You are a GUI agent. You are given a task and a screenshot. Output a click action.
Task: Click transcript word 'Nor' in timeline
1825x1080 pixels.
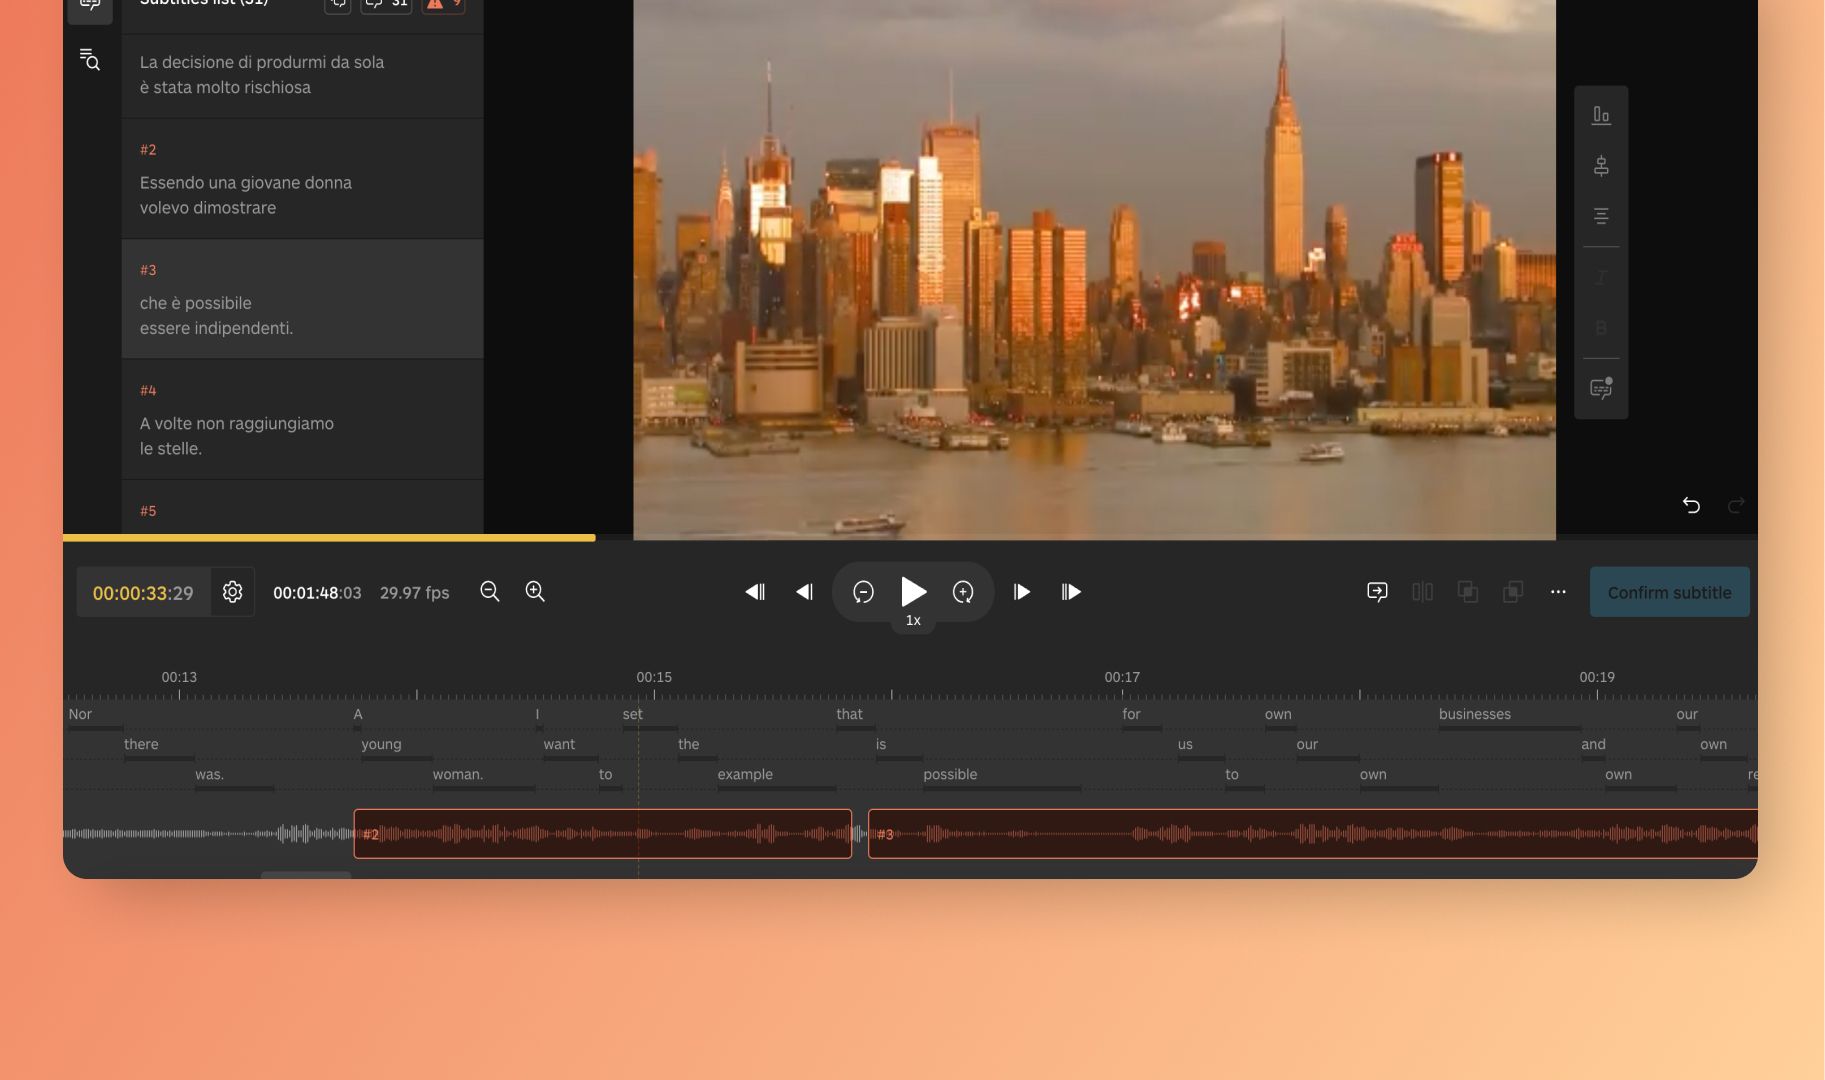80,714
